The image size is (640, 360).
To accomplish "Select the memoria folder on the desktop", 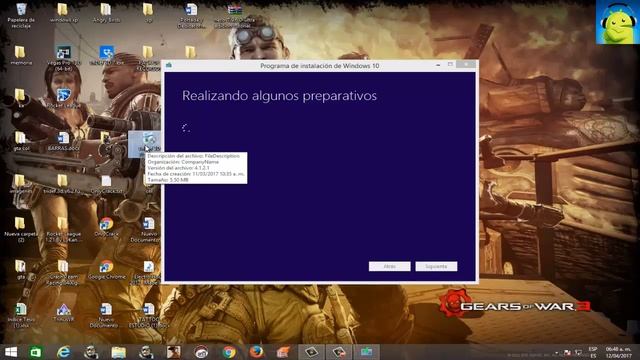I will pos(21,56).
